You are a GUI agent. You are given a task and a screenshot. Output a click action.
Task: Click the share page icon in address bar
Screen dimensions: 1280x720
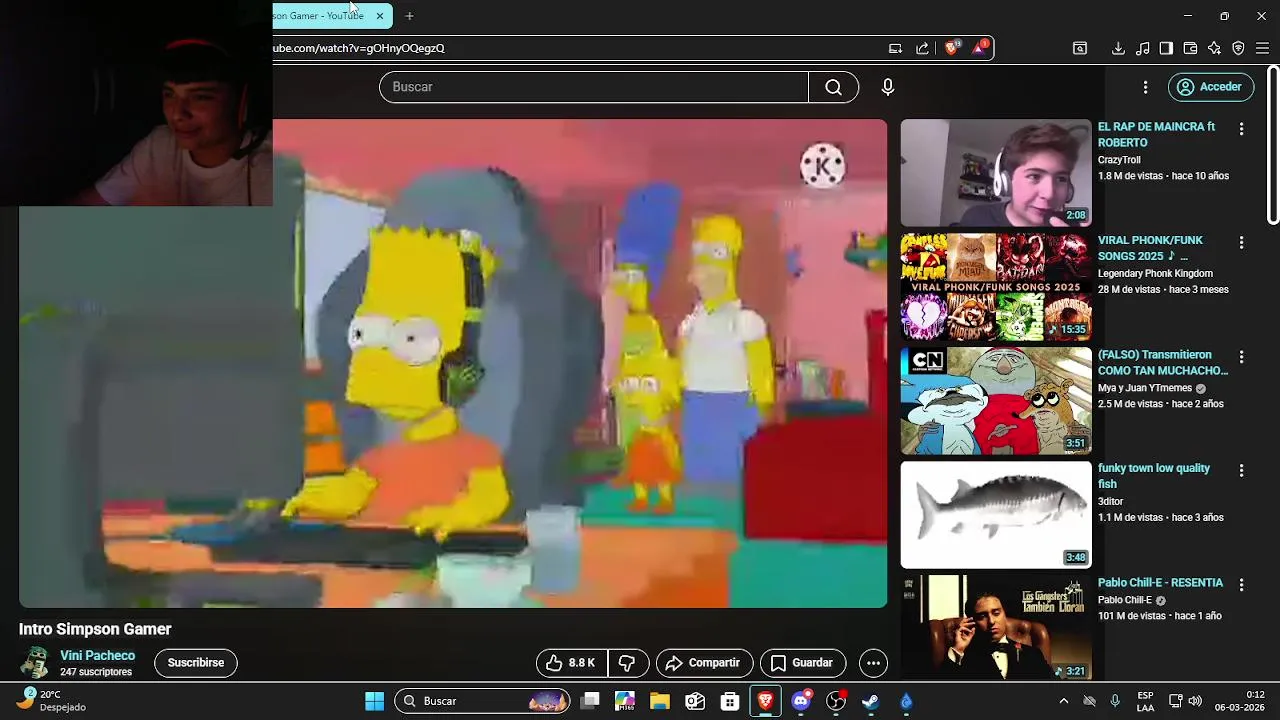coord(922,48)
